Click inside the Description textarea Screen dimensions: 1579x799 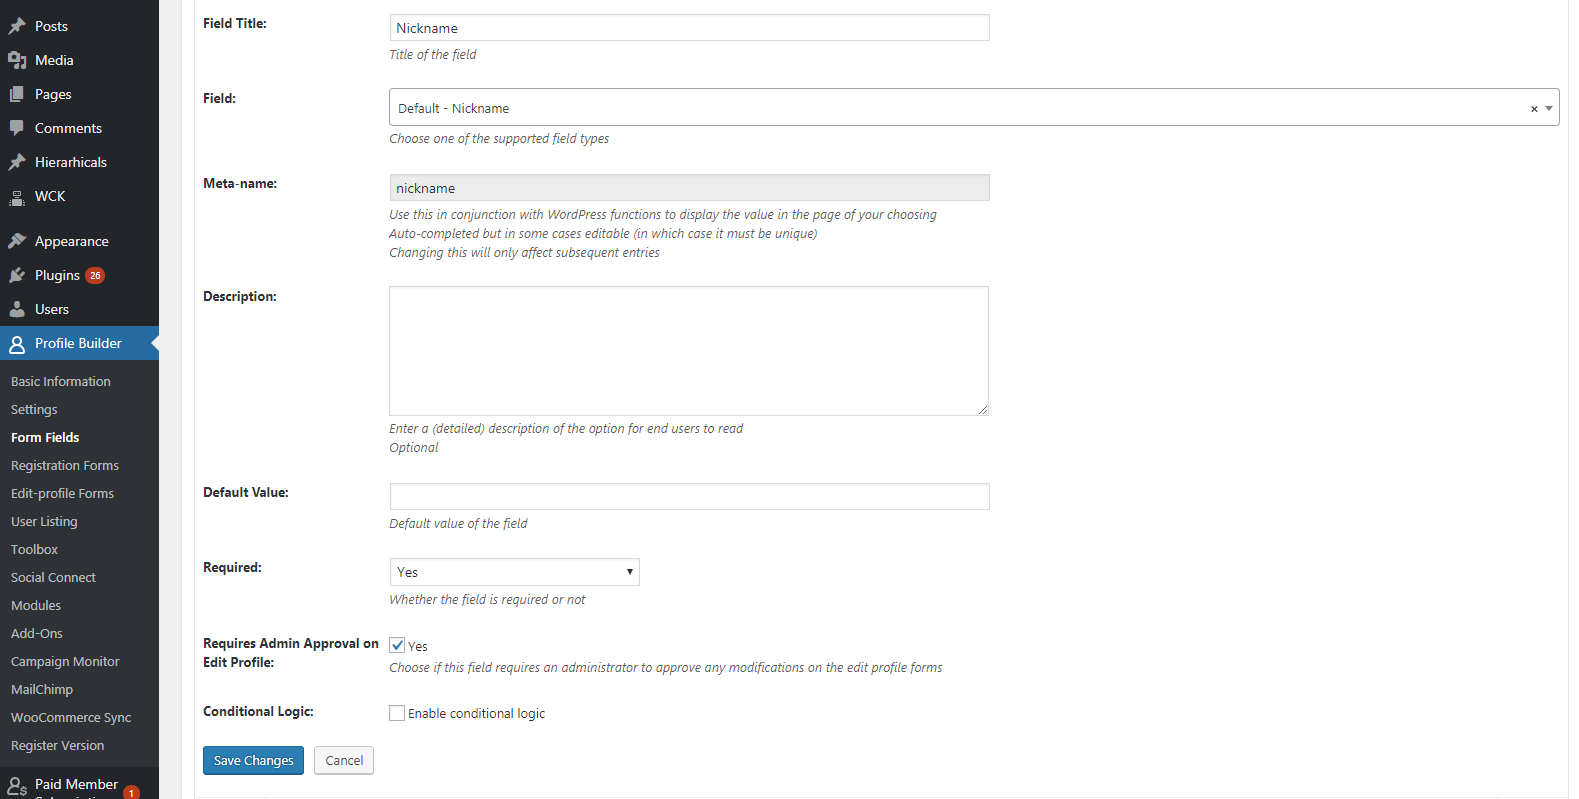click(x=689, y=351)
